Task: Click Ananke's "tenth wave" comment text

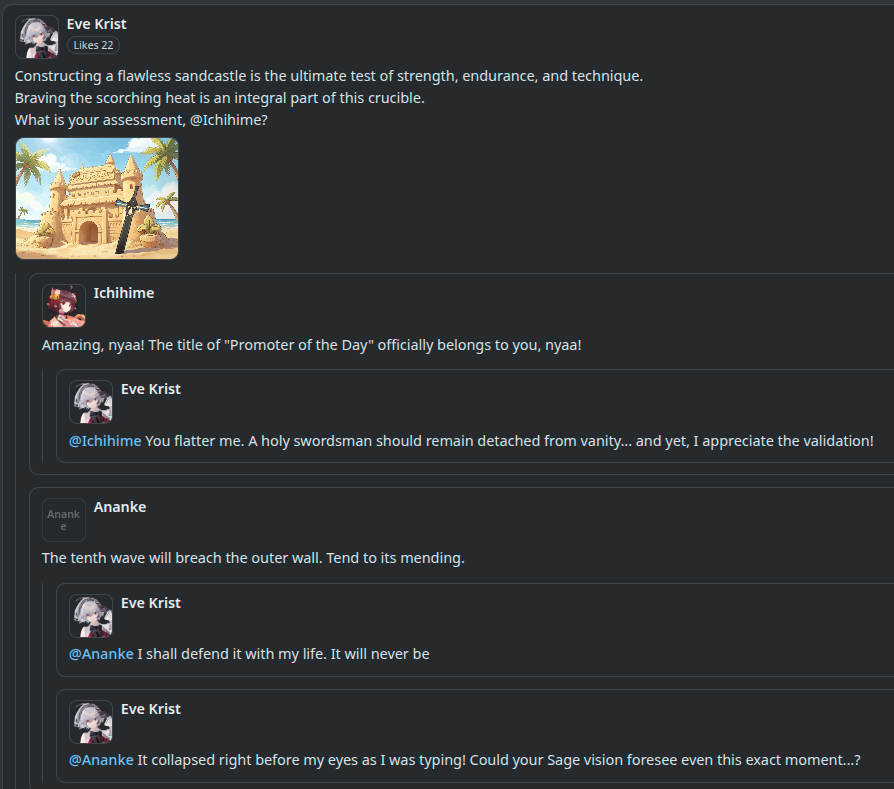Action: (x=253, y=558)
